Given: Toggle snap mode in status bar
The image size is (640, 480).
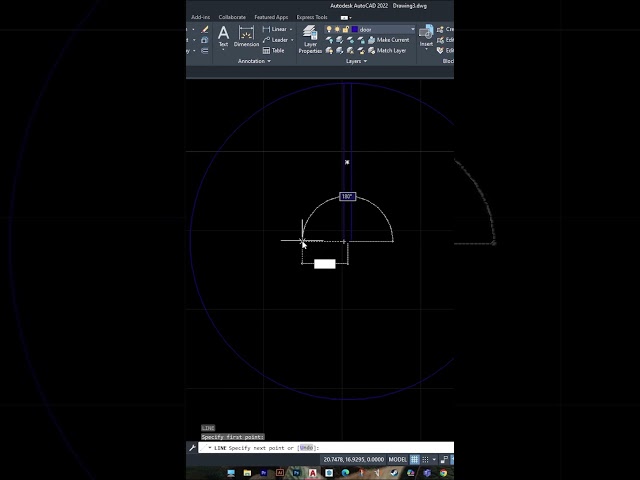Looking at the screenshot, I should click(x=425, y=460).
